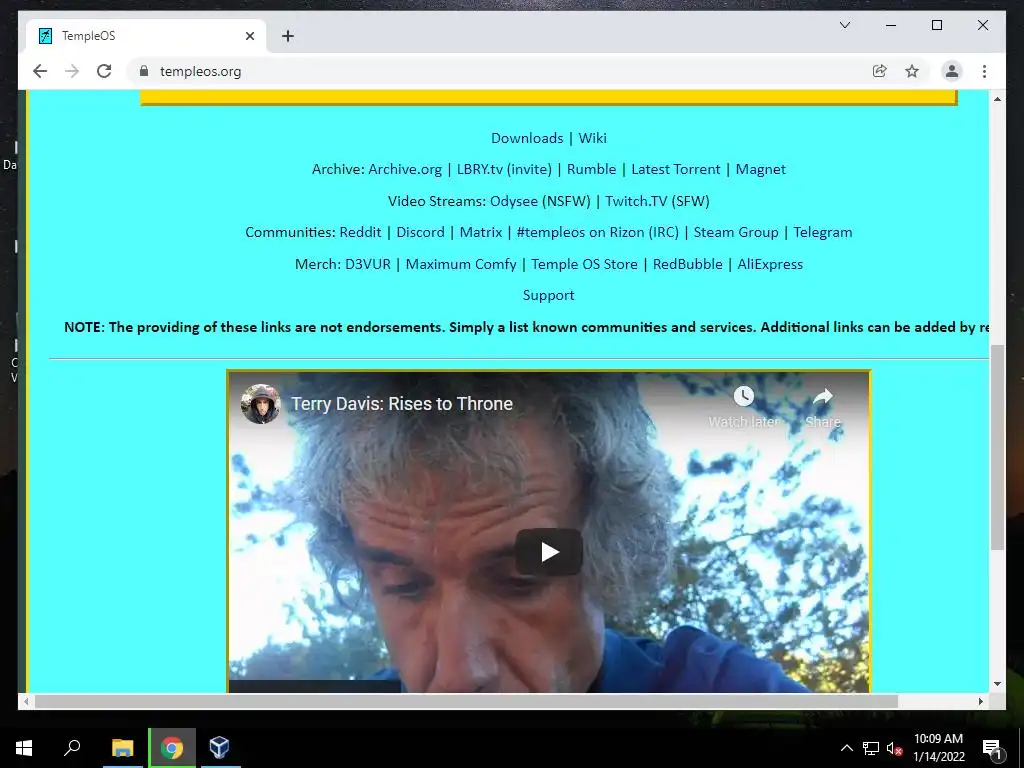This screenshot has width=1024, height=768.
Task: Select the TempleOS browser tab
Action: coord(146,36)
